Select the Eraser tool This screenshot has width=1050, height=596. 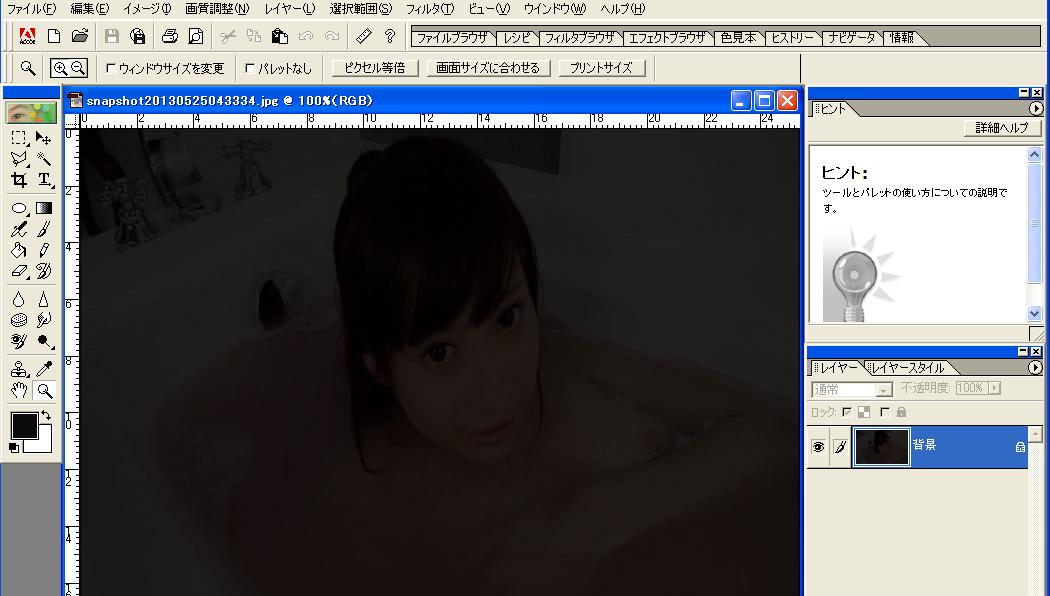click(x=19, y=271)
